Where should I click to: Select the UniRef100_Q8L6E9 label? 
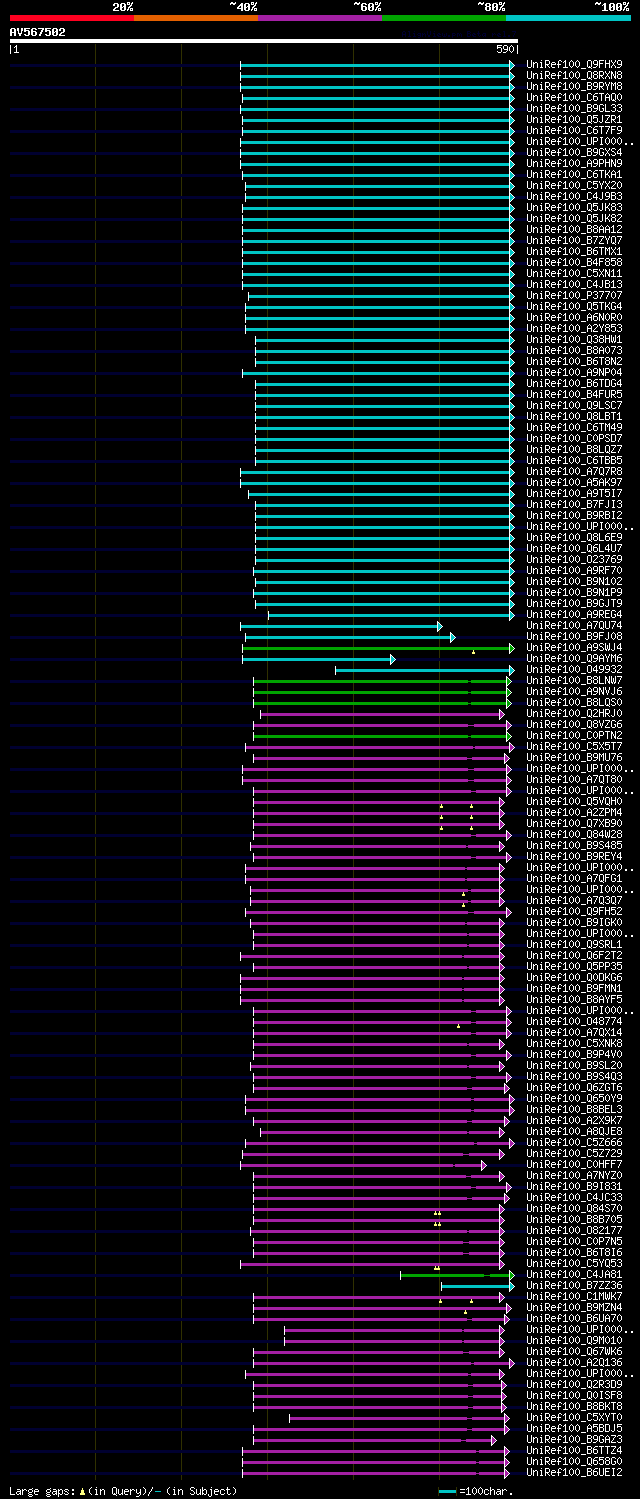[x=574, y=537]
